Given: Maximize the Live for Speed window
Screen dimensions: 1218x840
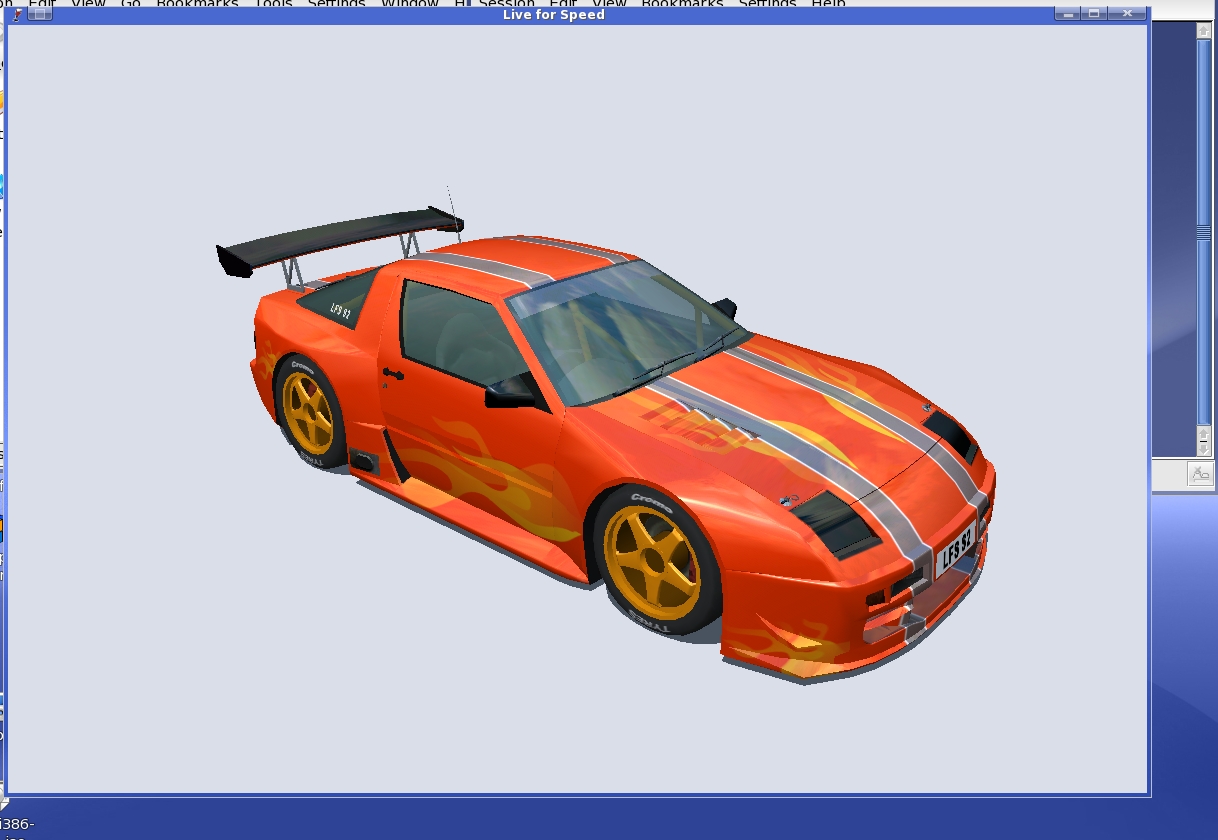Looking at the screenshot, I should click(1094, 14).
